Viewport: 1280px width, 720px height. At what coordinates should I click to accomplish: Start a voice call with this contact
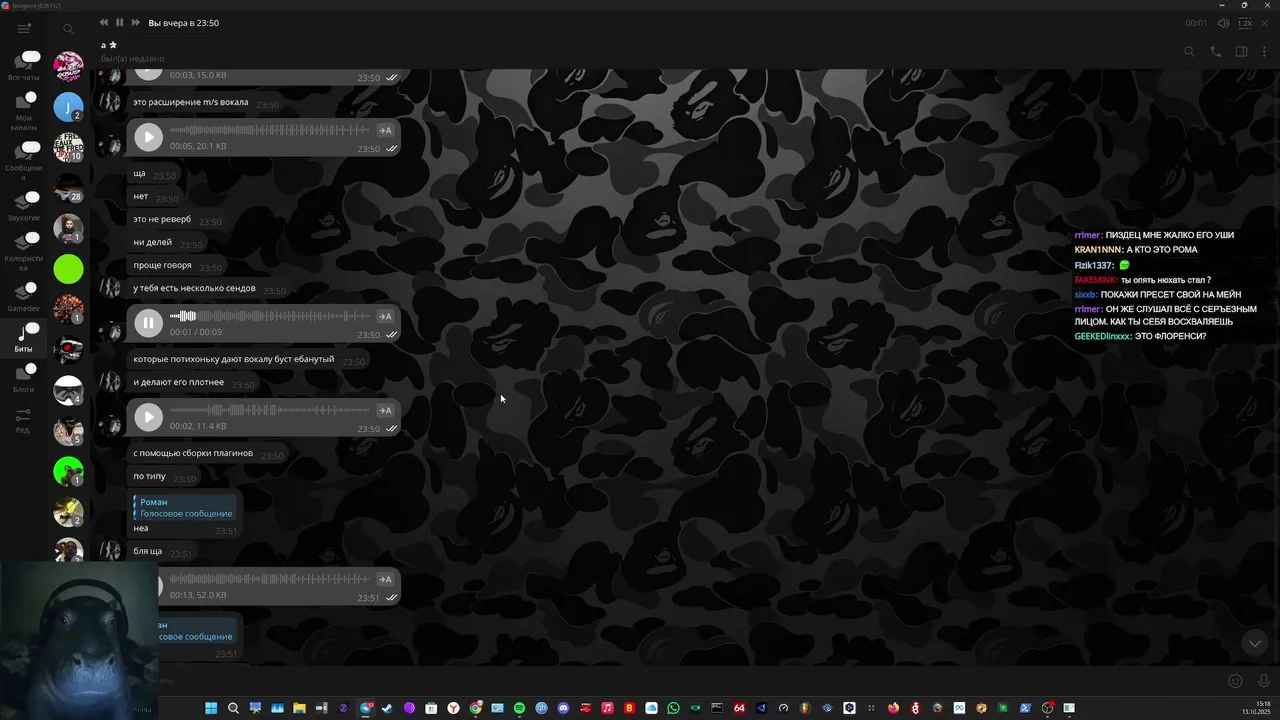coord(1215,51)
